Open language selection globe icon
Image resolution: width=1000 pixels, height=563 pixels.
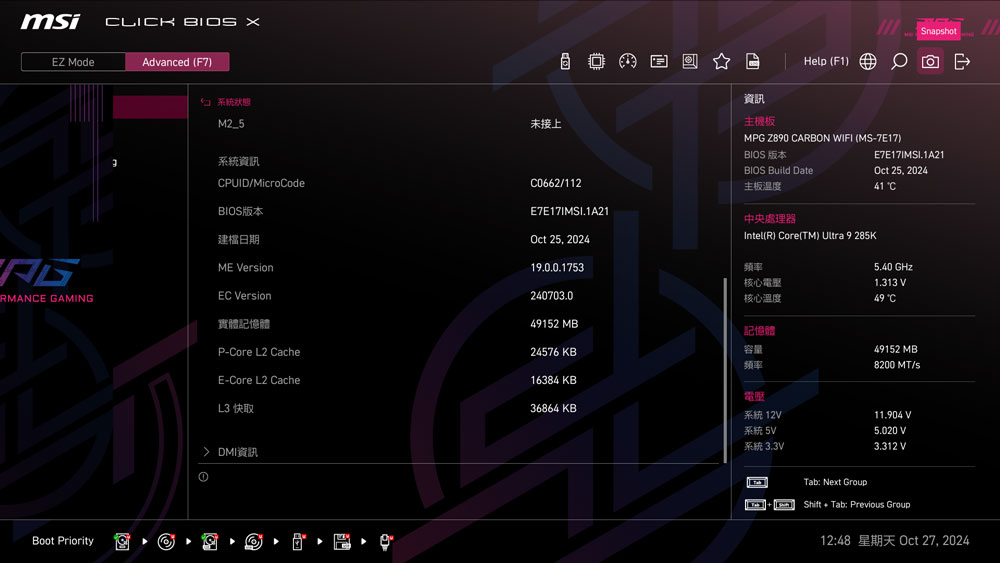click(x=868, y=61)
